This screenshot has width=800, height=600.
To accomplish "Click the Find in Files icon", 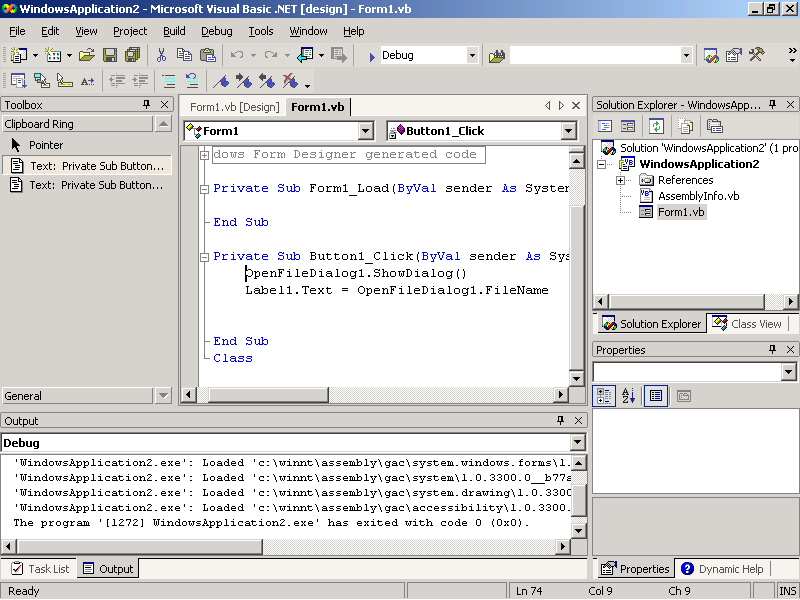I will 496,55.
